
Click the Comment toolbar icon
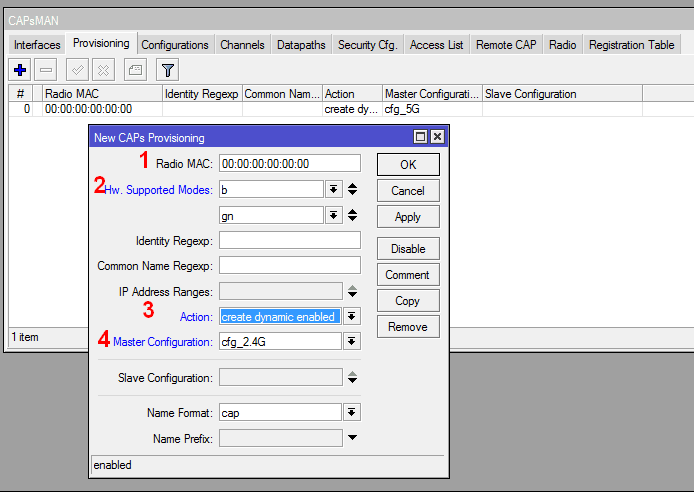134,69
